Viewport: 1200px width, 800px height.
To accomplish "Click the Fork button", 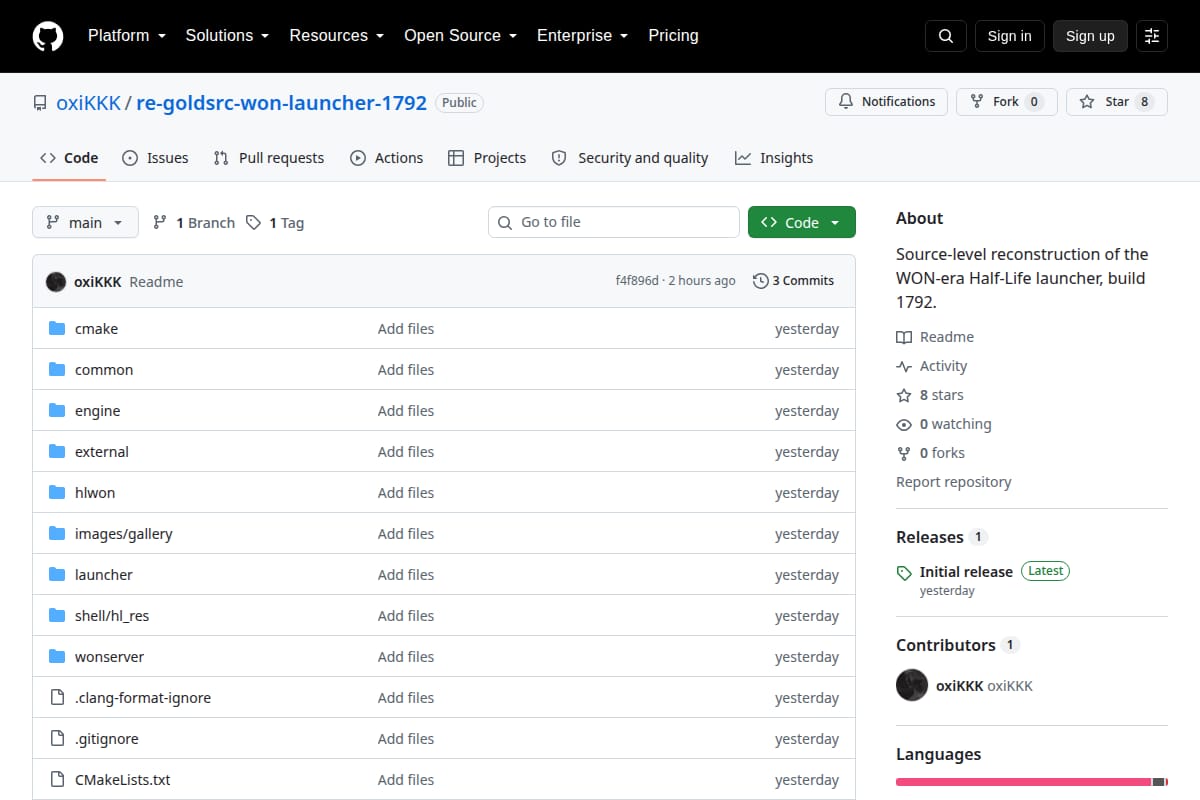I will tap(1006, 102).
